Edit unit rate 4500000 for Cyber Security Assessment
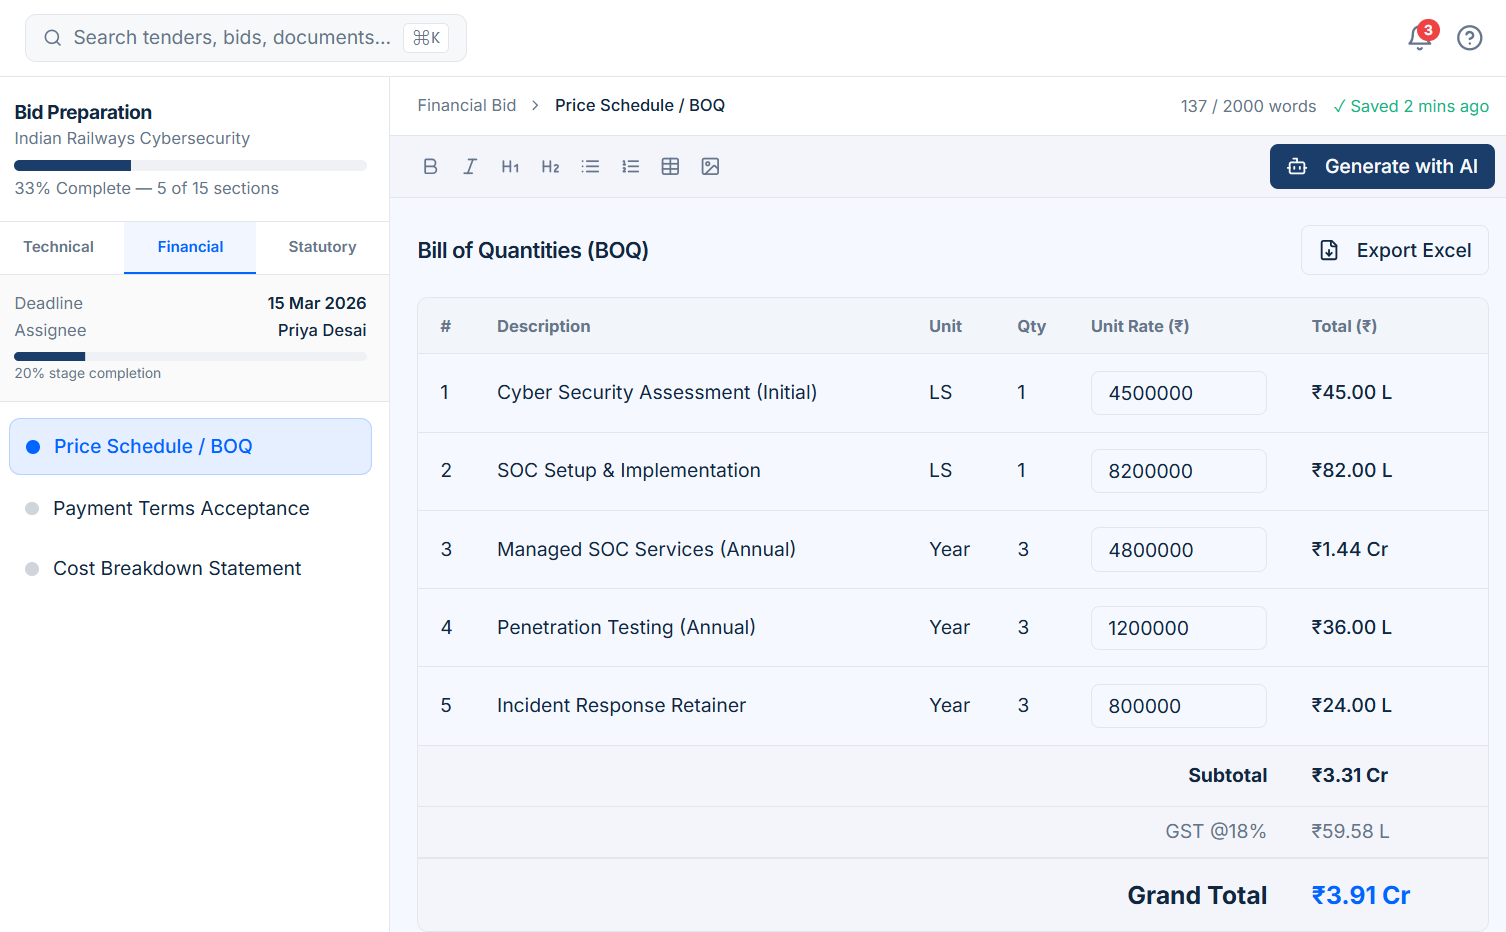Screen dimensions: 1506x932 click(1178, 393)
